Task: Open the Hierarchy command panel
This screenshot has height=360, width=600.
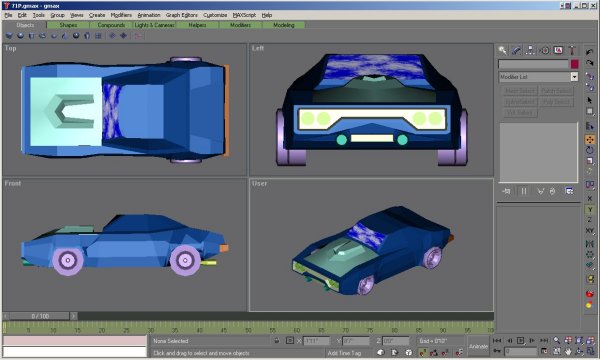Action: pyautogui.click(x=530, y=50)
